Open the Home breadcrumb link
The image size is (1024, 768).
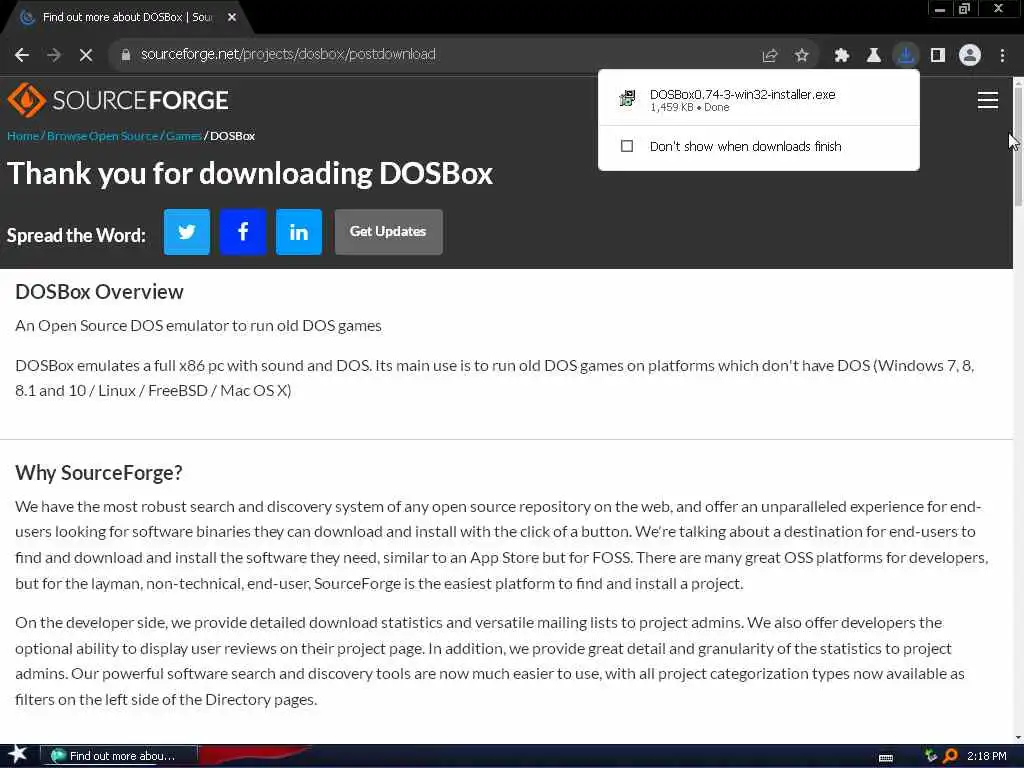pyautogui.click(x=23, y=136)
